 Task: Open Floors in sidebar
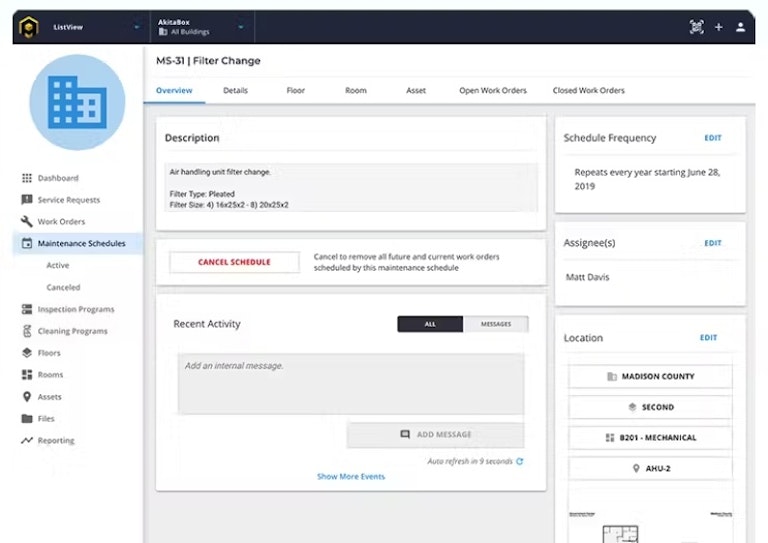[x=49, y=353]
